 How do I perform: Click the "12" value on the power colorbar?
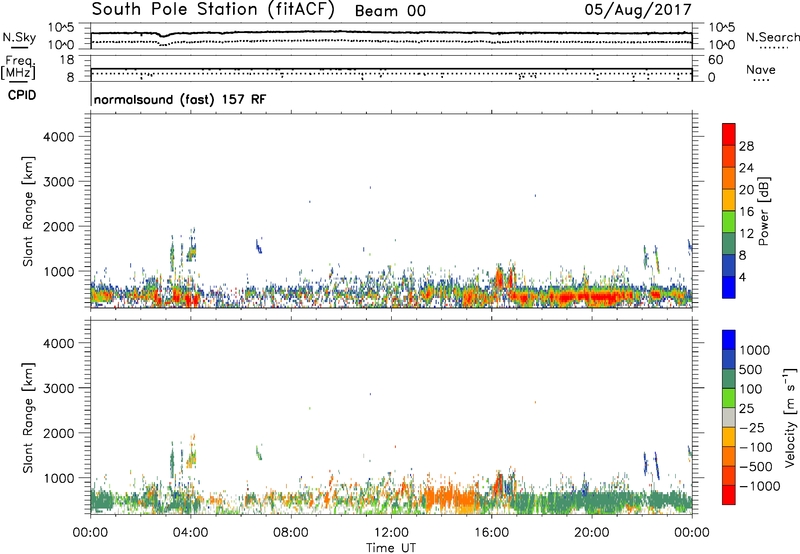(x=746, y=234)
